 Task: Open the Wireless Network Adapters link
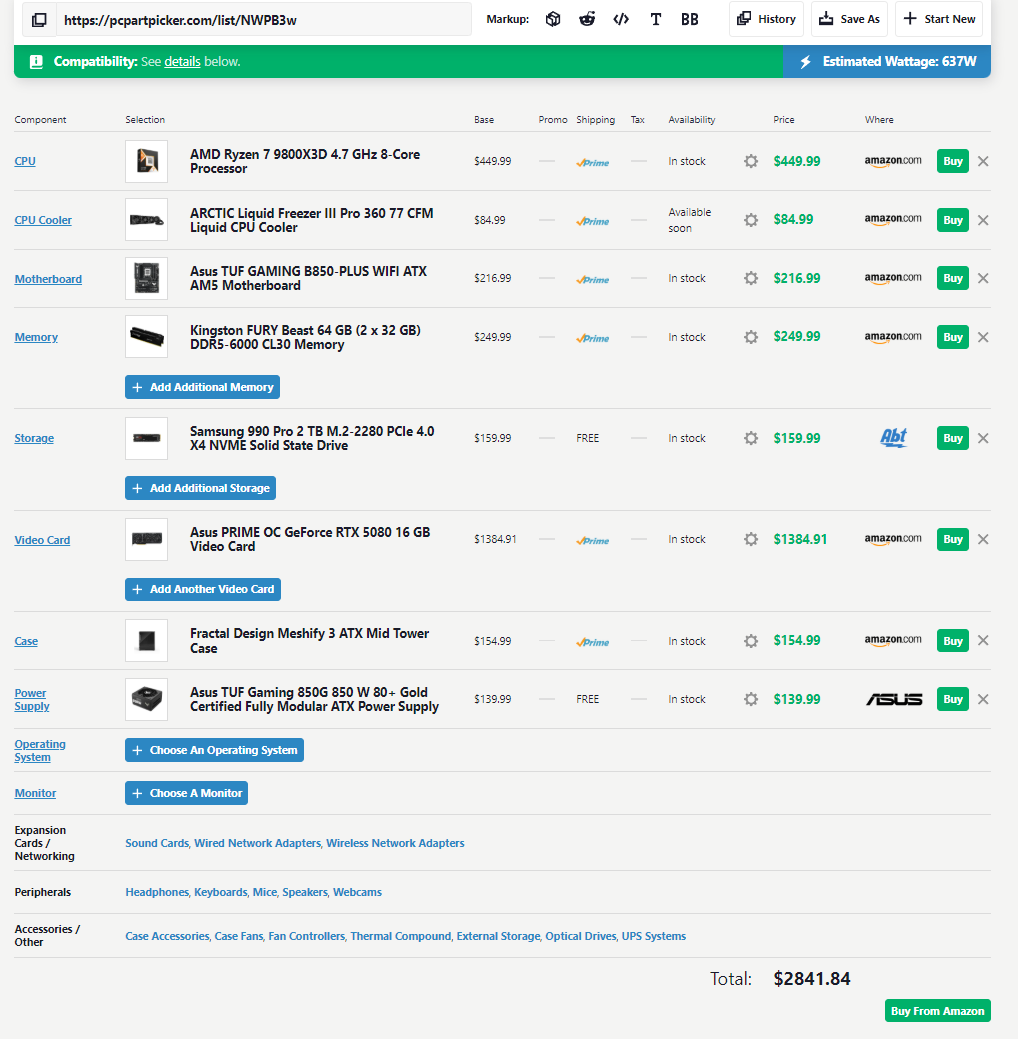coord(395,843)
